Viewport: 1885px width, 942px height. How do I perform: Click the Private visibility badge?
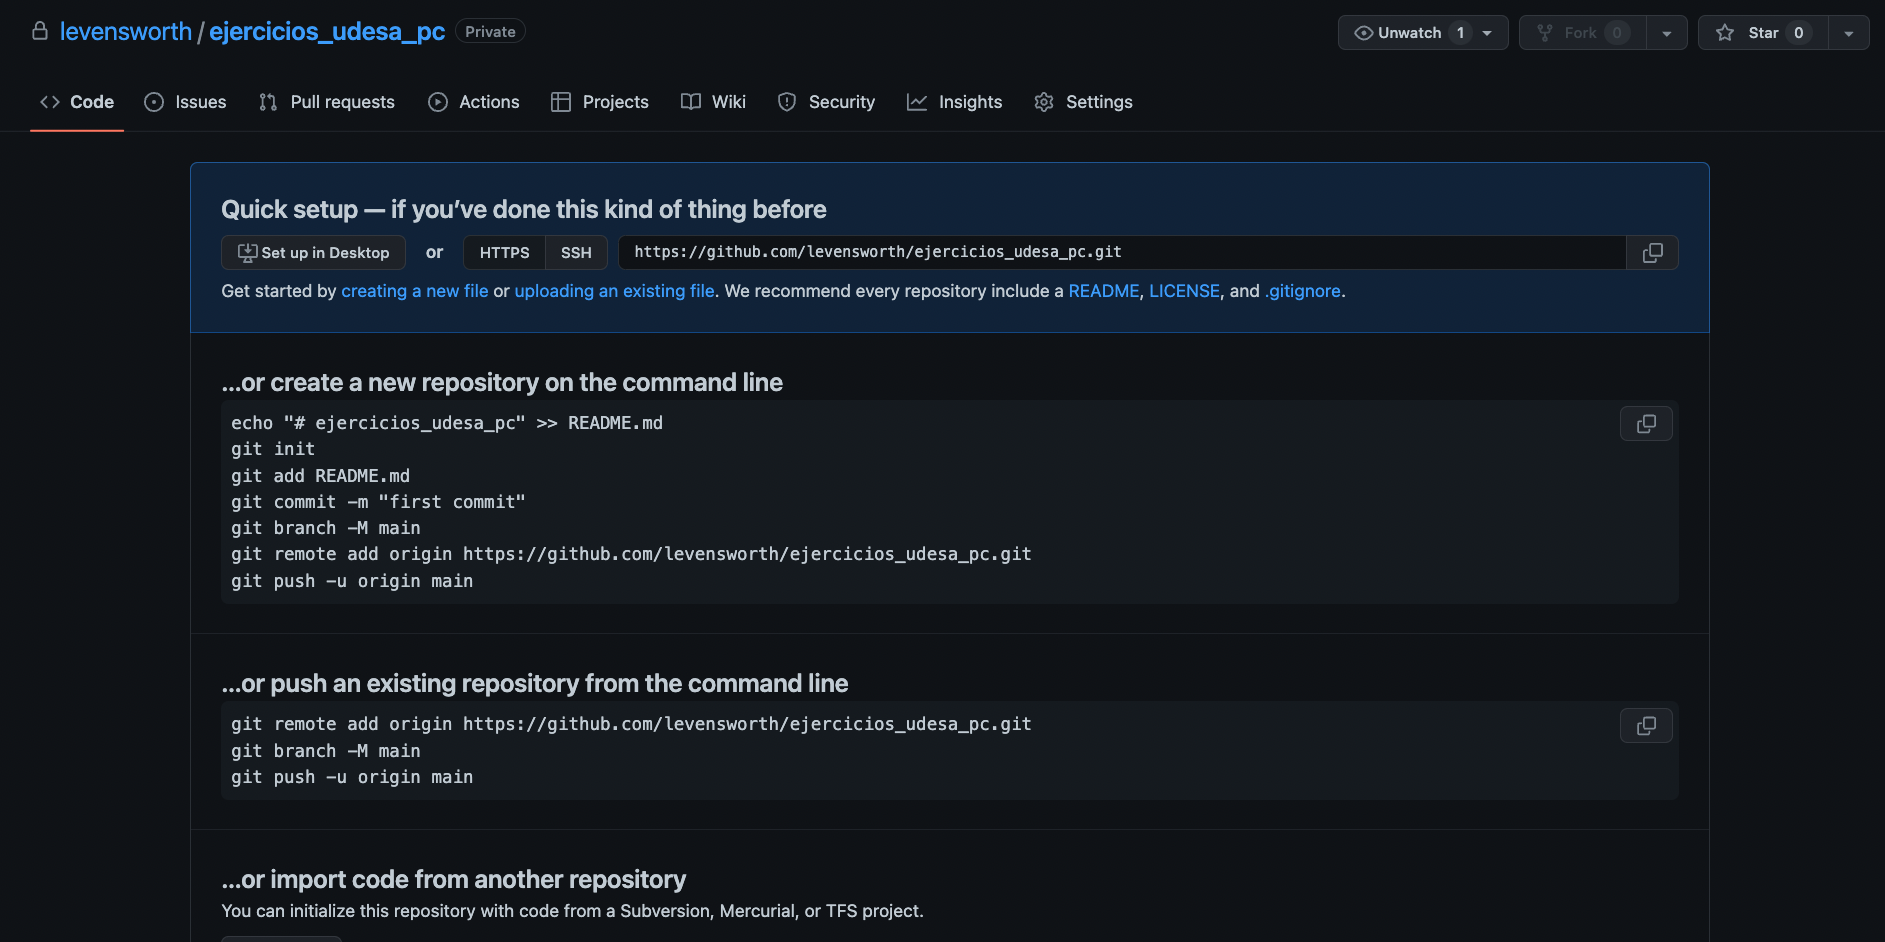tap(490, 32)
